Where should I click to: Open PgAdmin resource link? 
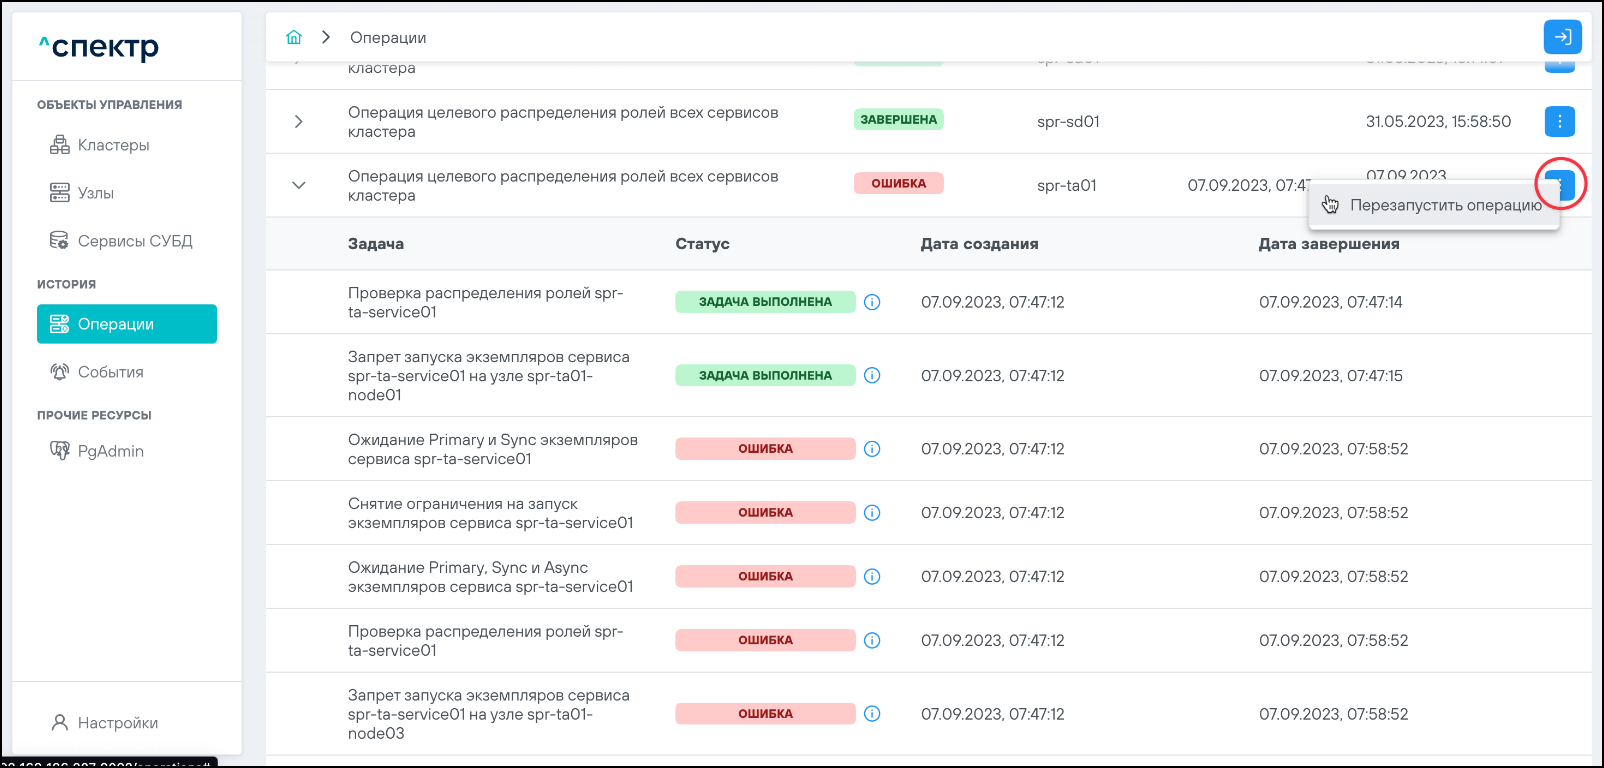(x=110, y=451)
